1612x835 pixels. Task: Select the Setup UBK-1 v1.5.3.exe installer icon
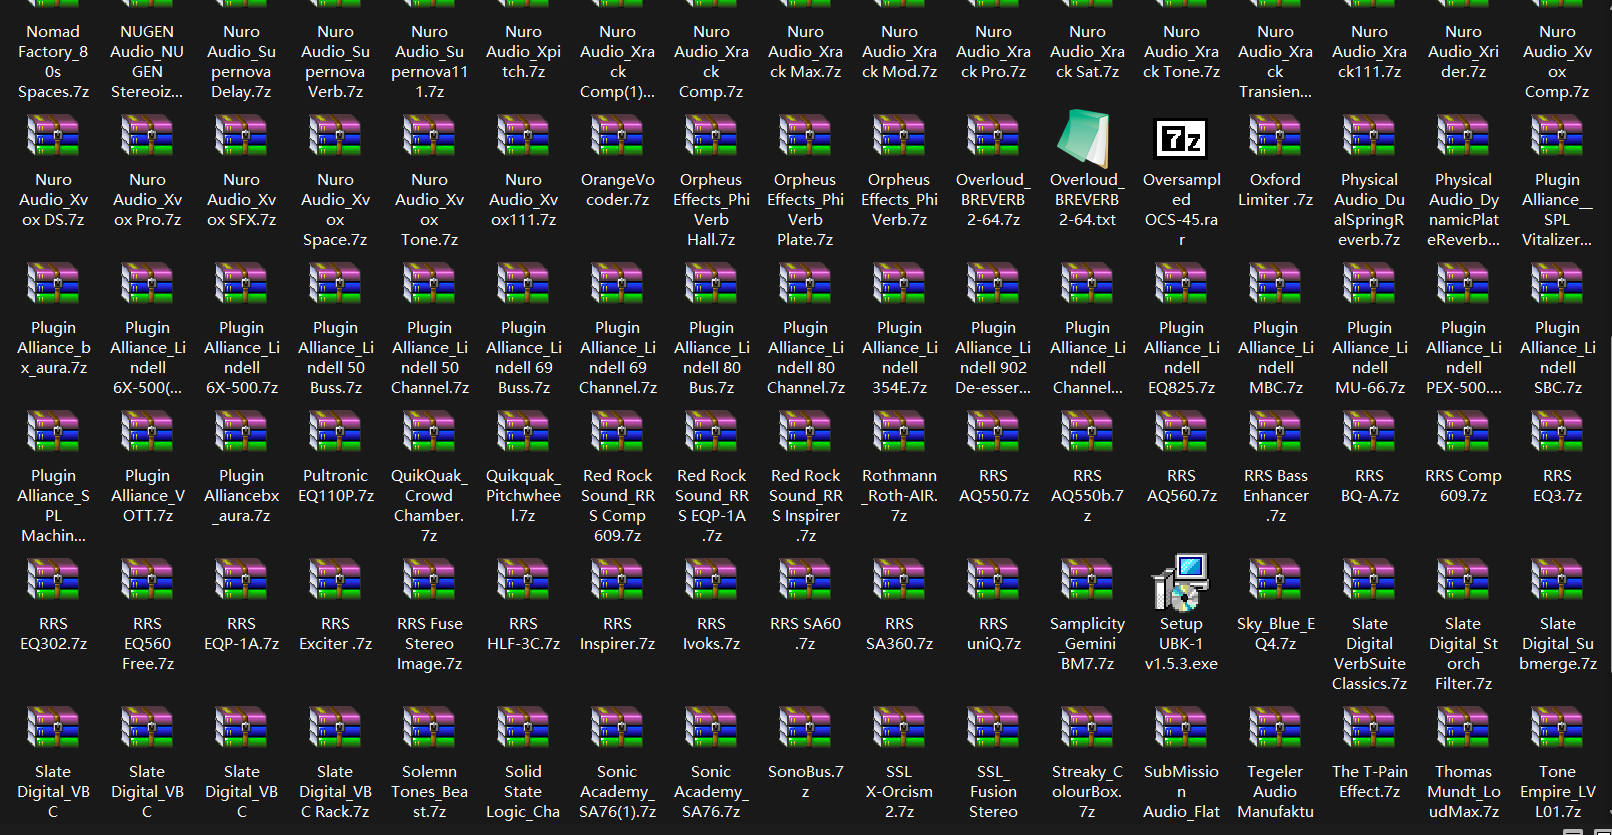(1181, 582)
